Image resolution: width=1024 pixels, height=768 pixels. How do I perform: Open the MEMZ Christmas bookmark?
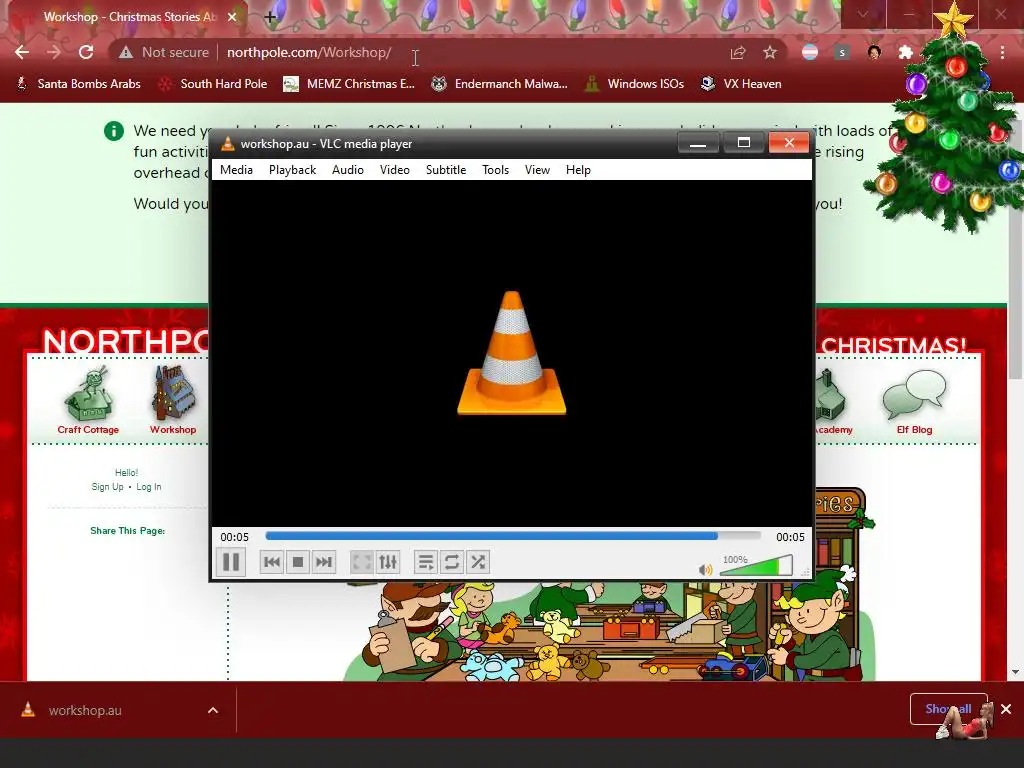[x=349, y=84]
